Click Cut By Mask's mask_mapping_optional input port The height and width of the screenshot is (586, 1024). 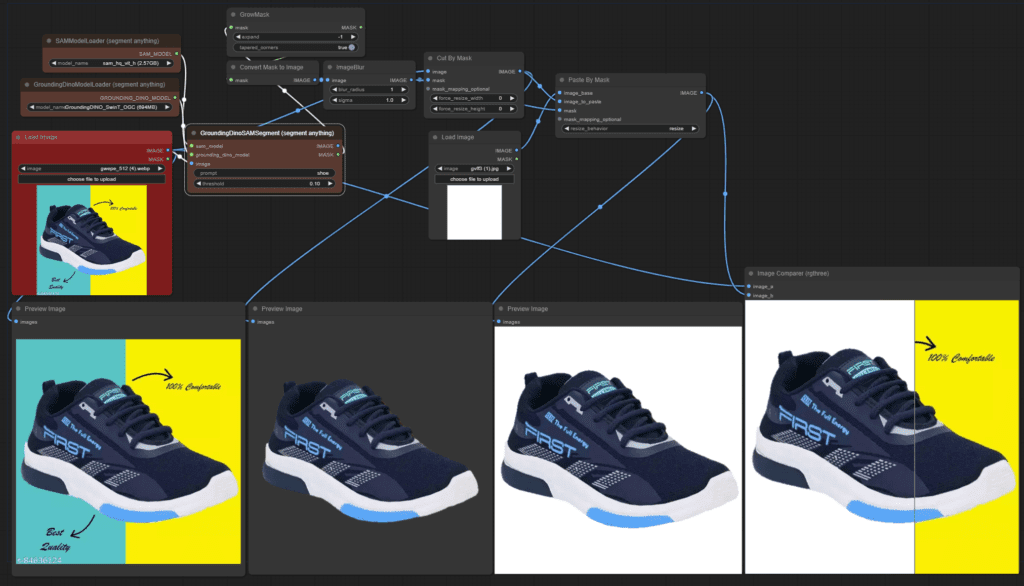coord(428,89)
